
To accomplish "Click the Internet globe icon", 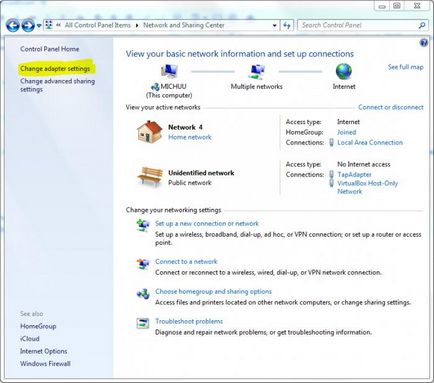I will click(x=344, y=71).
